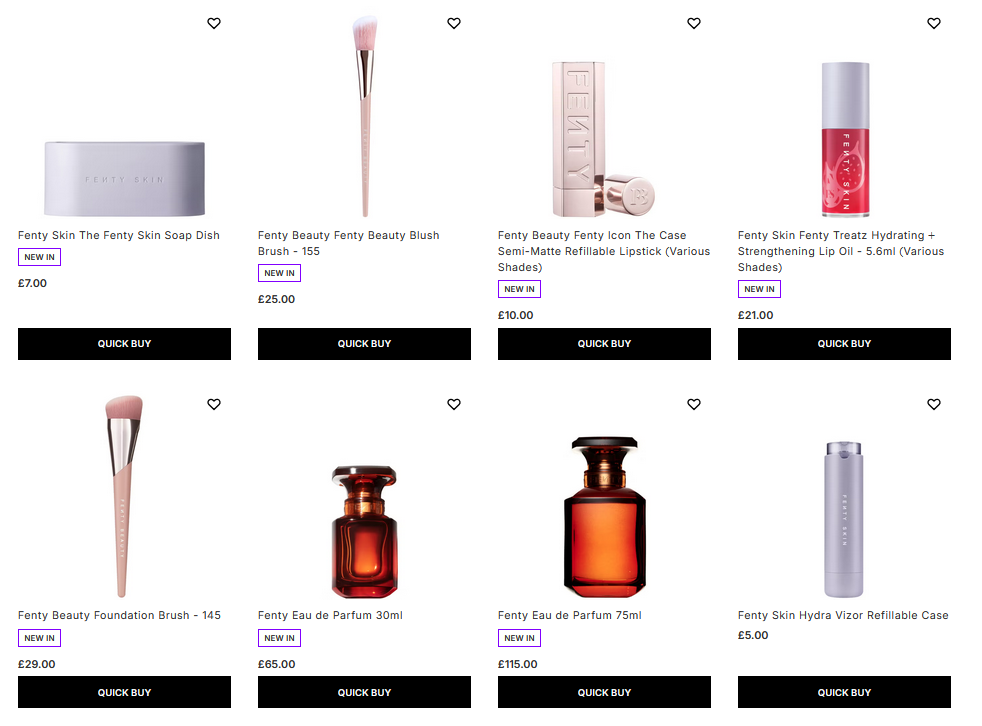
Task: Open the Fenty Icon Refillable Lipstick listing
Action: [604, 251]
